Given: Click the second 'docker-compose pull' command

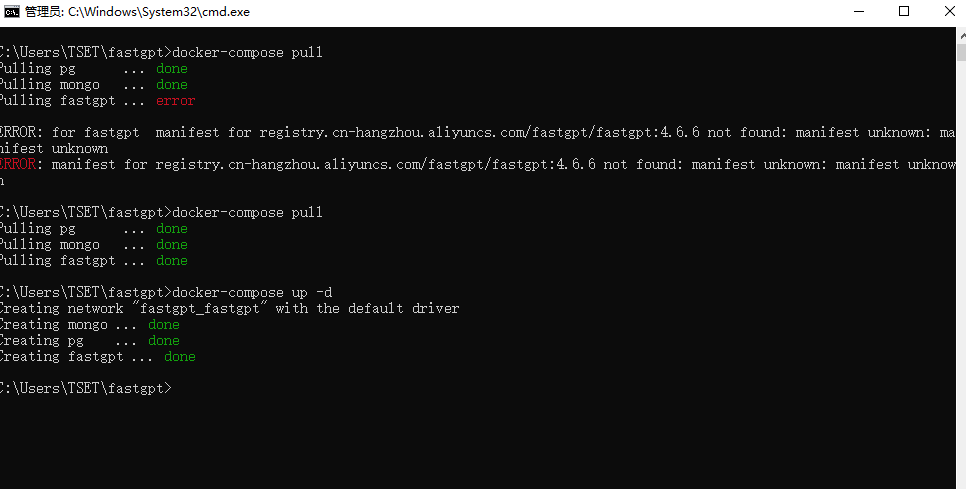Looking at the screenshot, I should [248, 212].
